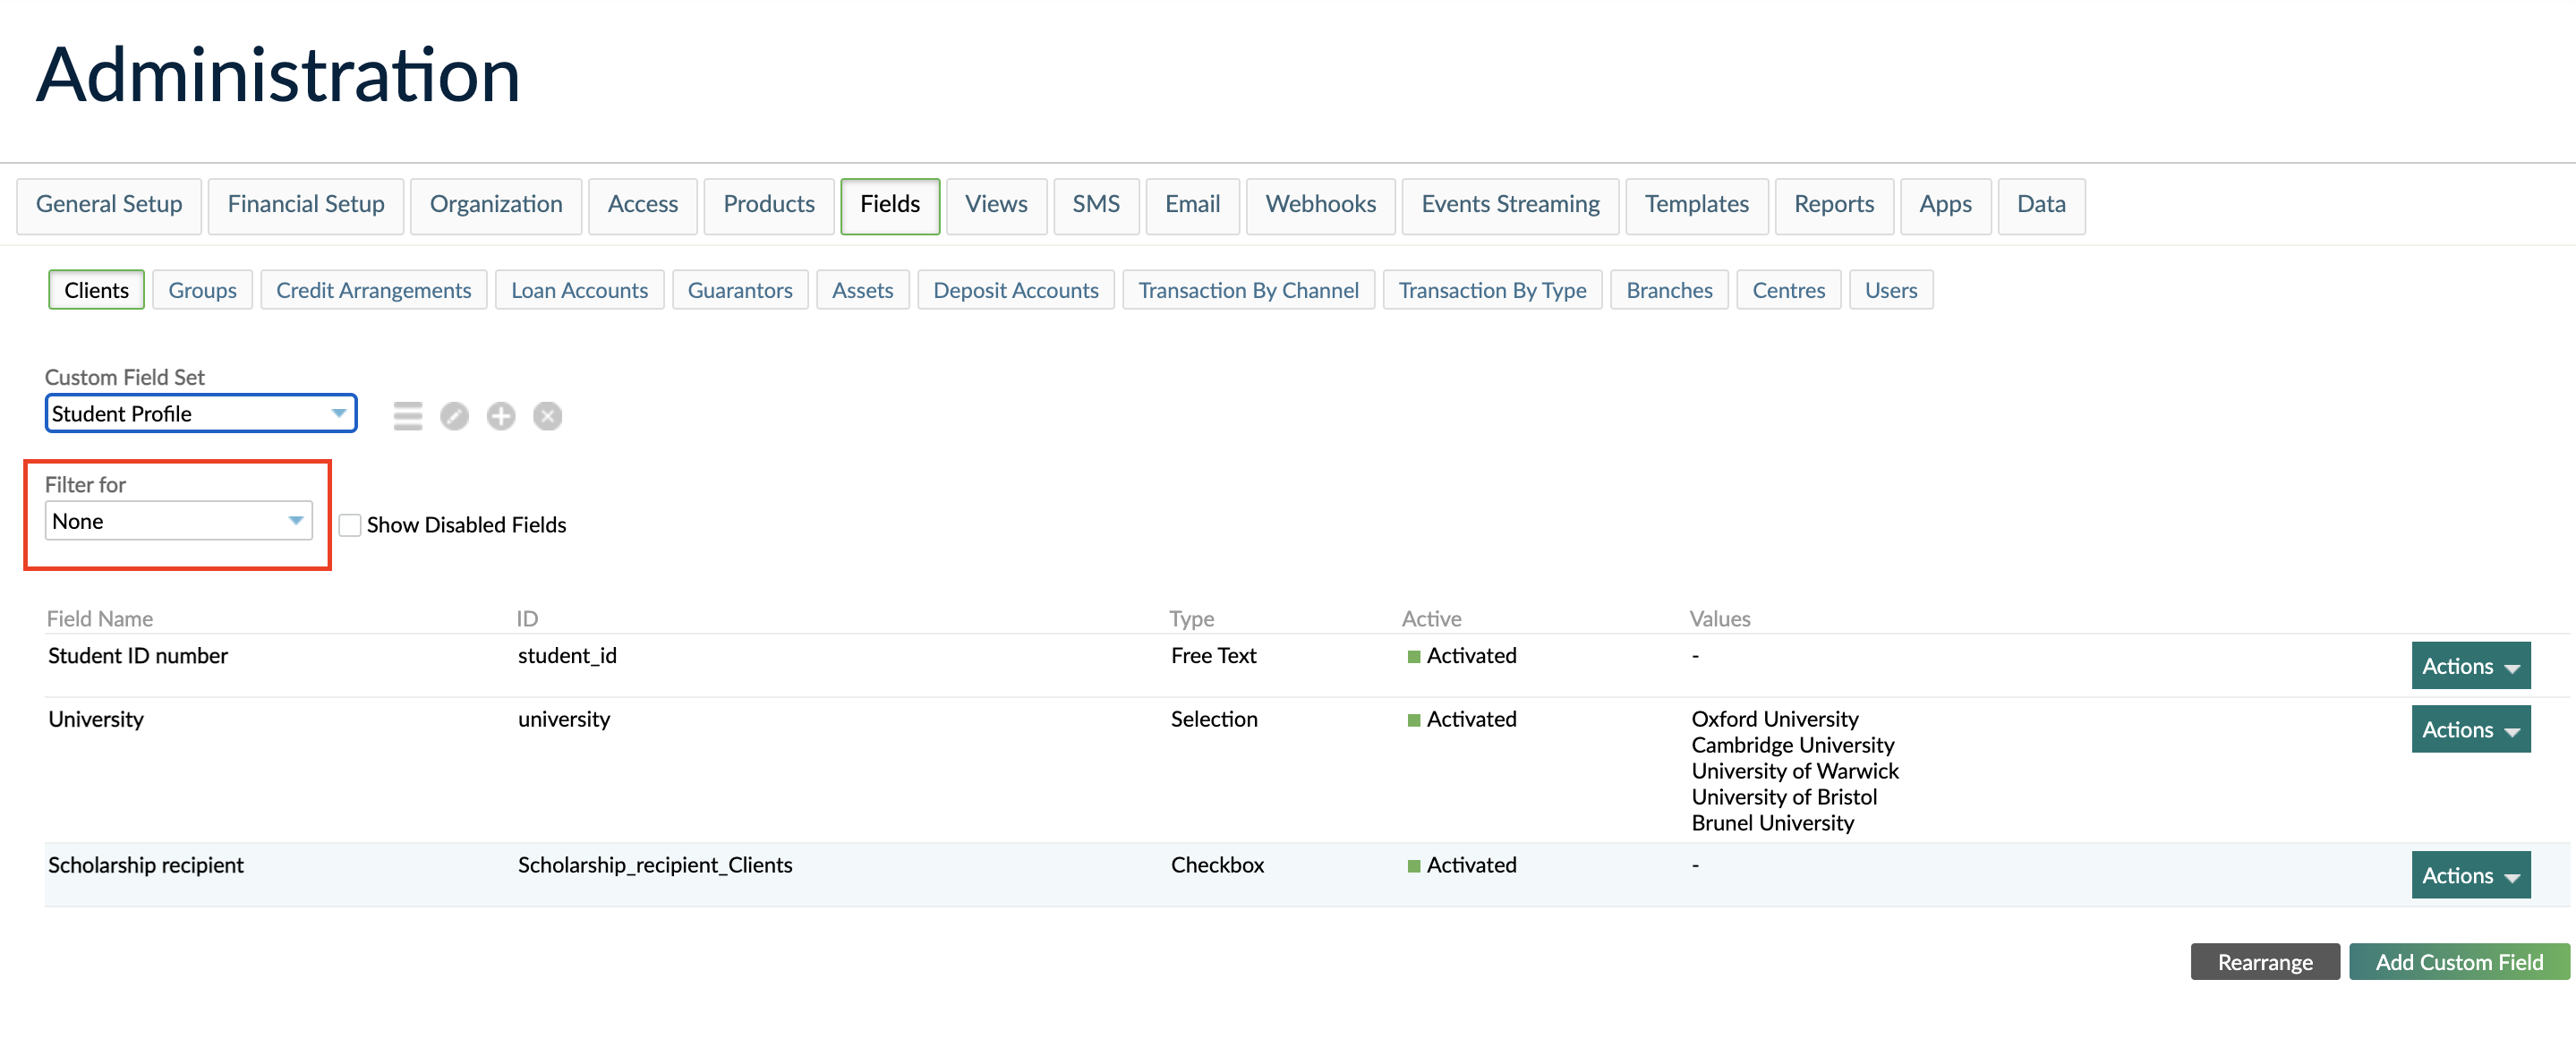Edit the Student Profile set via pencil icon
The image size is (2576, 1056).
[454, 416]
